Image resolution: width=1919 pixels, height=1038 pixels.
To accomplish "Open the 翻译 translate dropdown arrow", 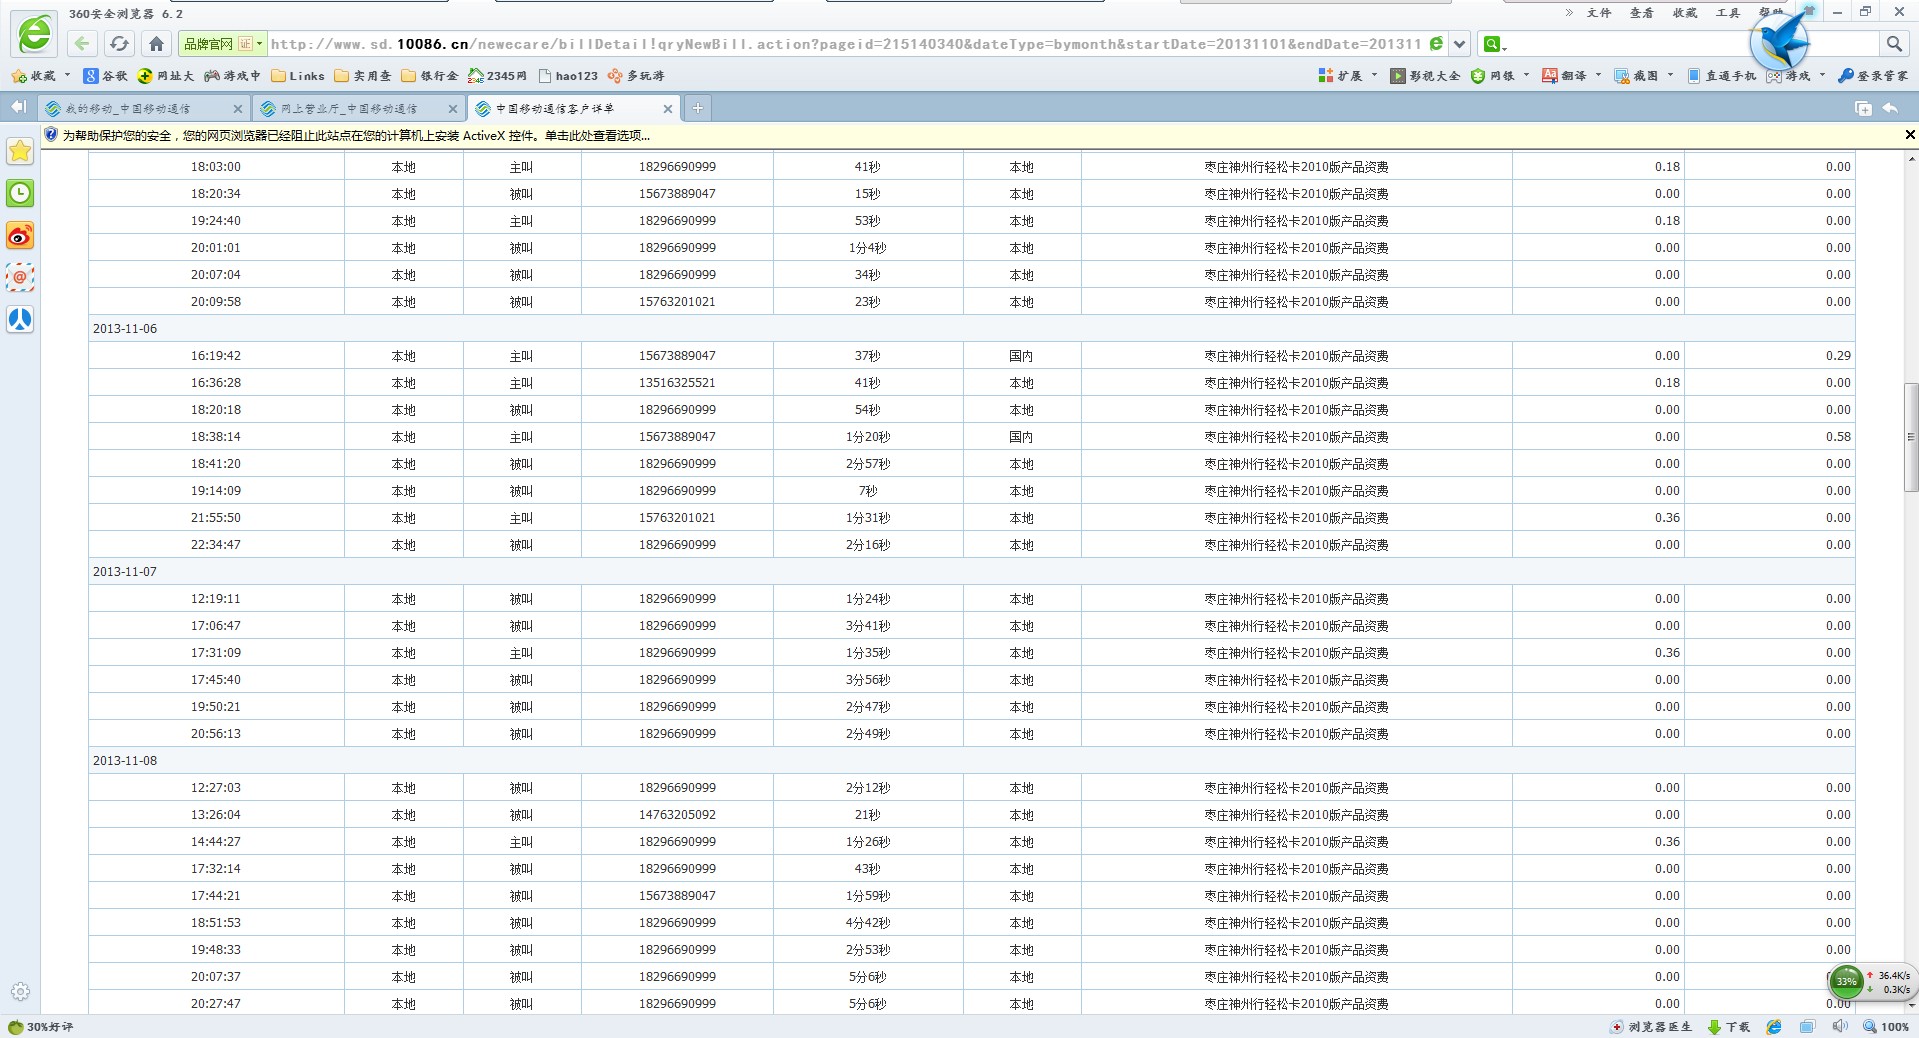I will [x=1598, y=76].
